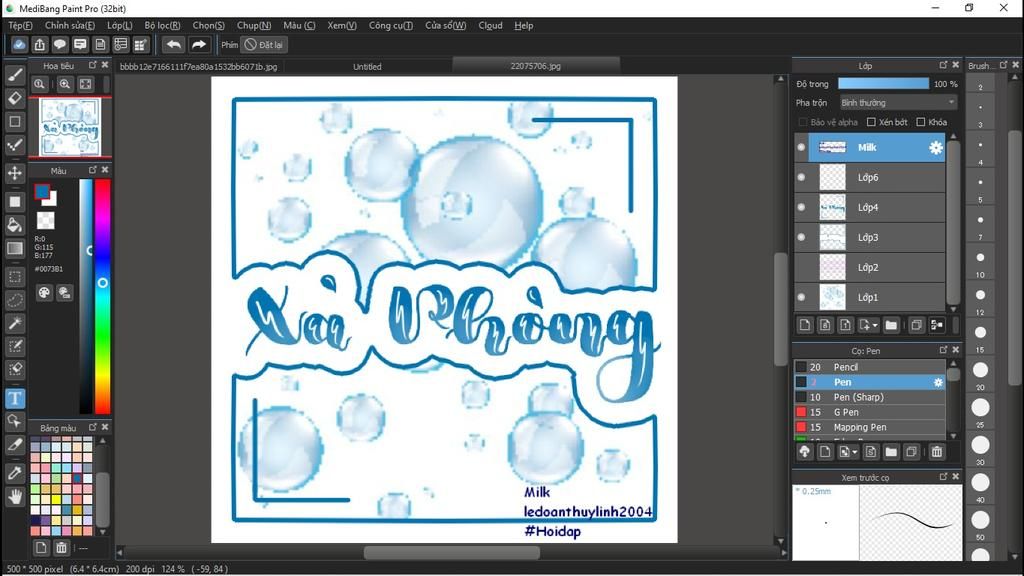Open the Pha trộn blending mode dropdown
Viewport: 1024px width, 576px height.
898,103
